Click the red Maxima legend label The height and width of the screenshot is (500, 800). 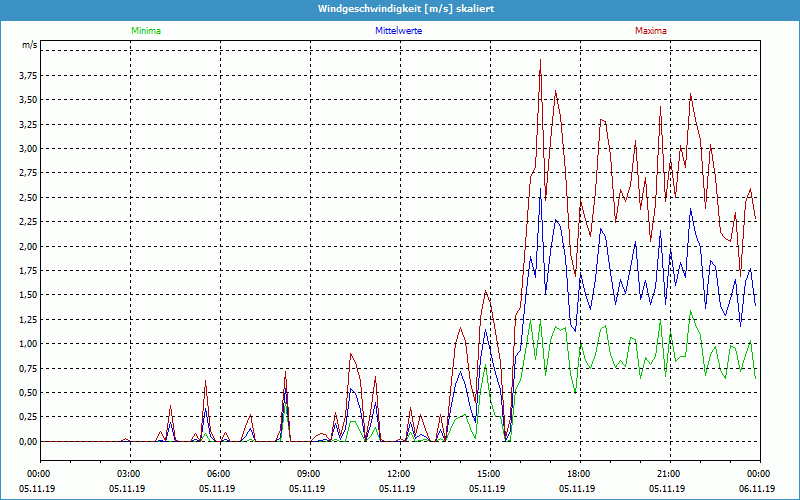coord(650,31)
